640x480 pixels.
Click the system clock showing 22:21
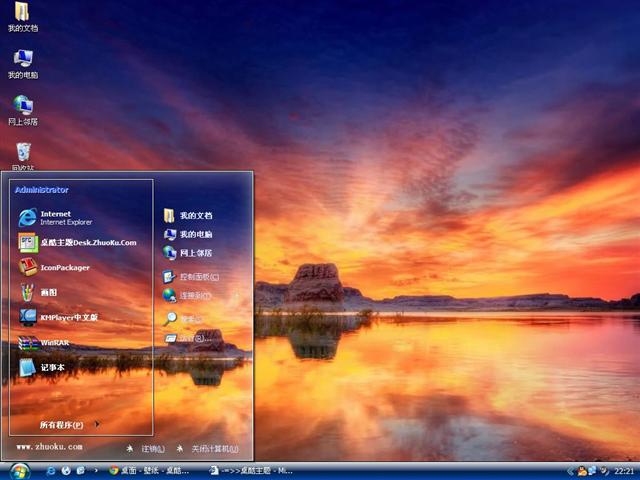[x=624, y=470]
